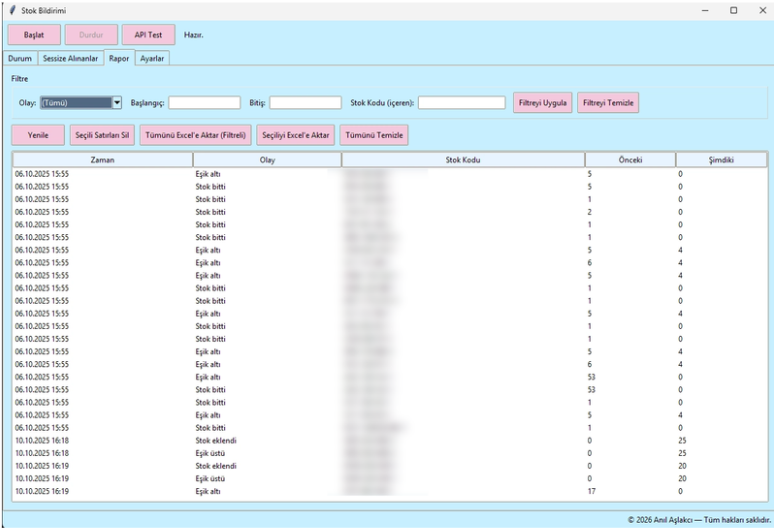Click the Bitiş date input field
Screen dimensions: 774x528
coord(305,103)
